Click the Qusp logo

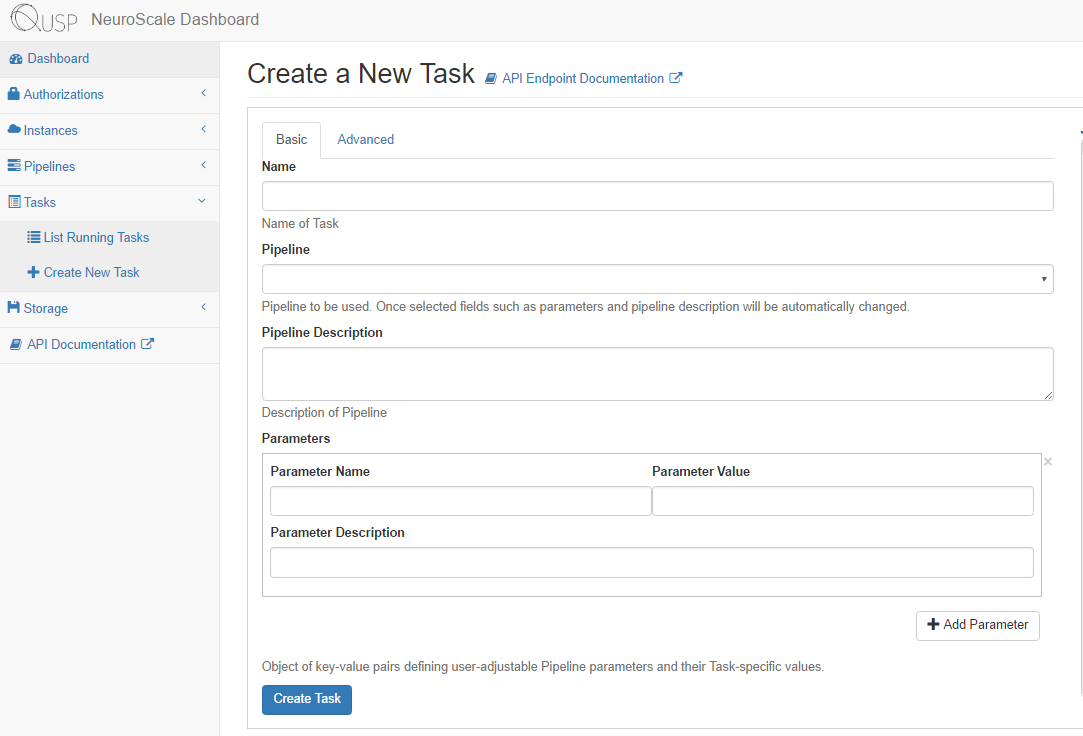click(x=44, y=19)
